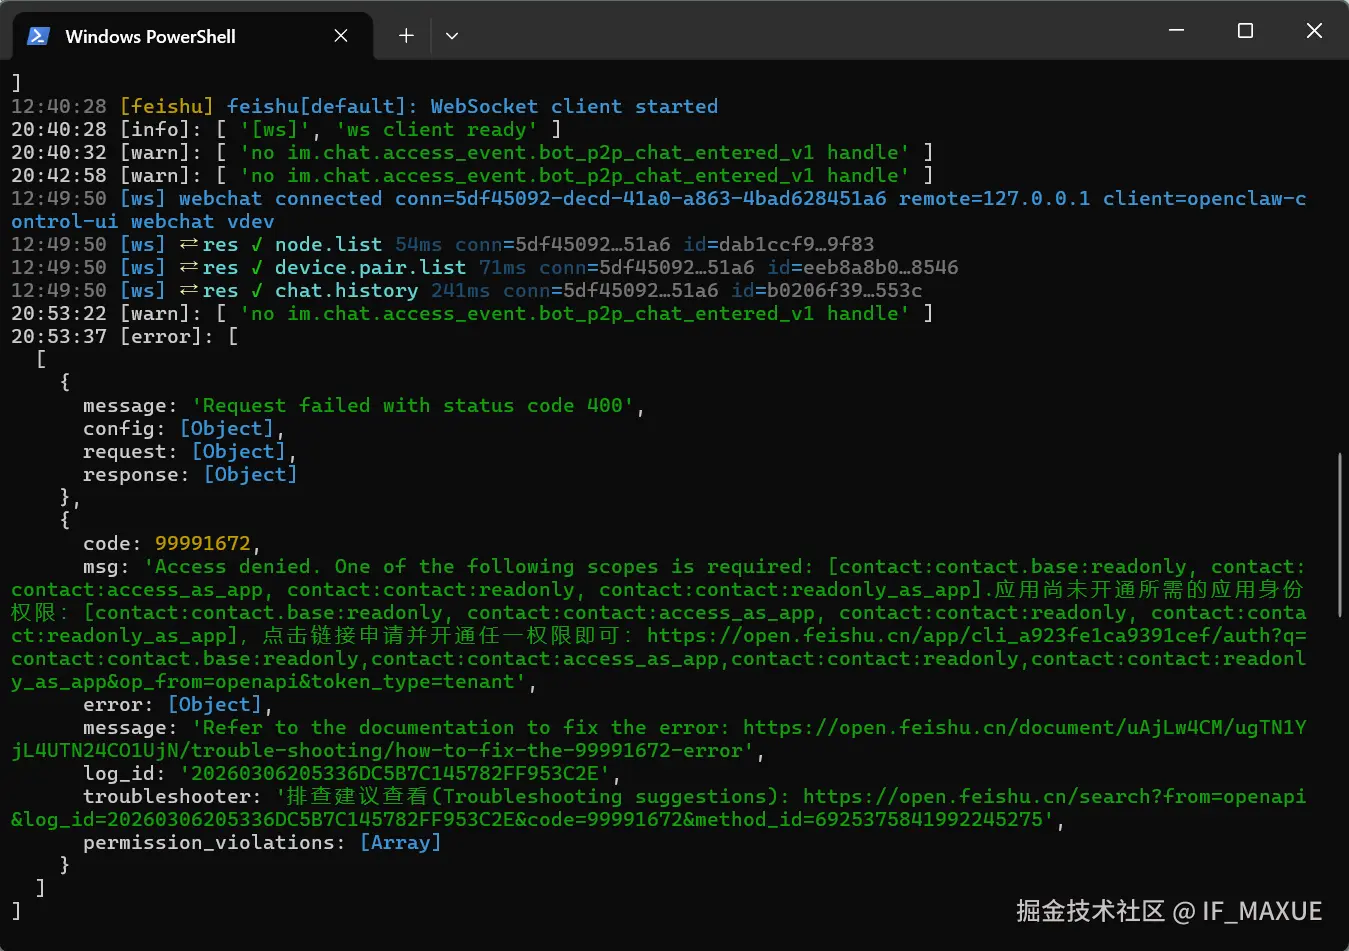Click the PowerShell icon on the tab
1349x951 pixels.
38,36
